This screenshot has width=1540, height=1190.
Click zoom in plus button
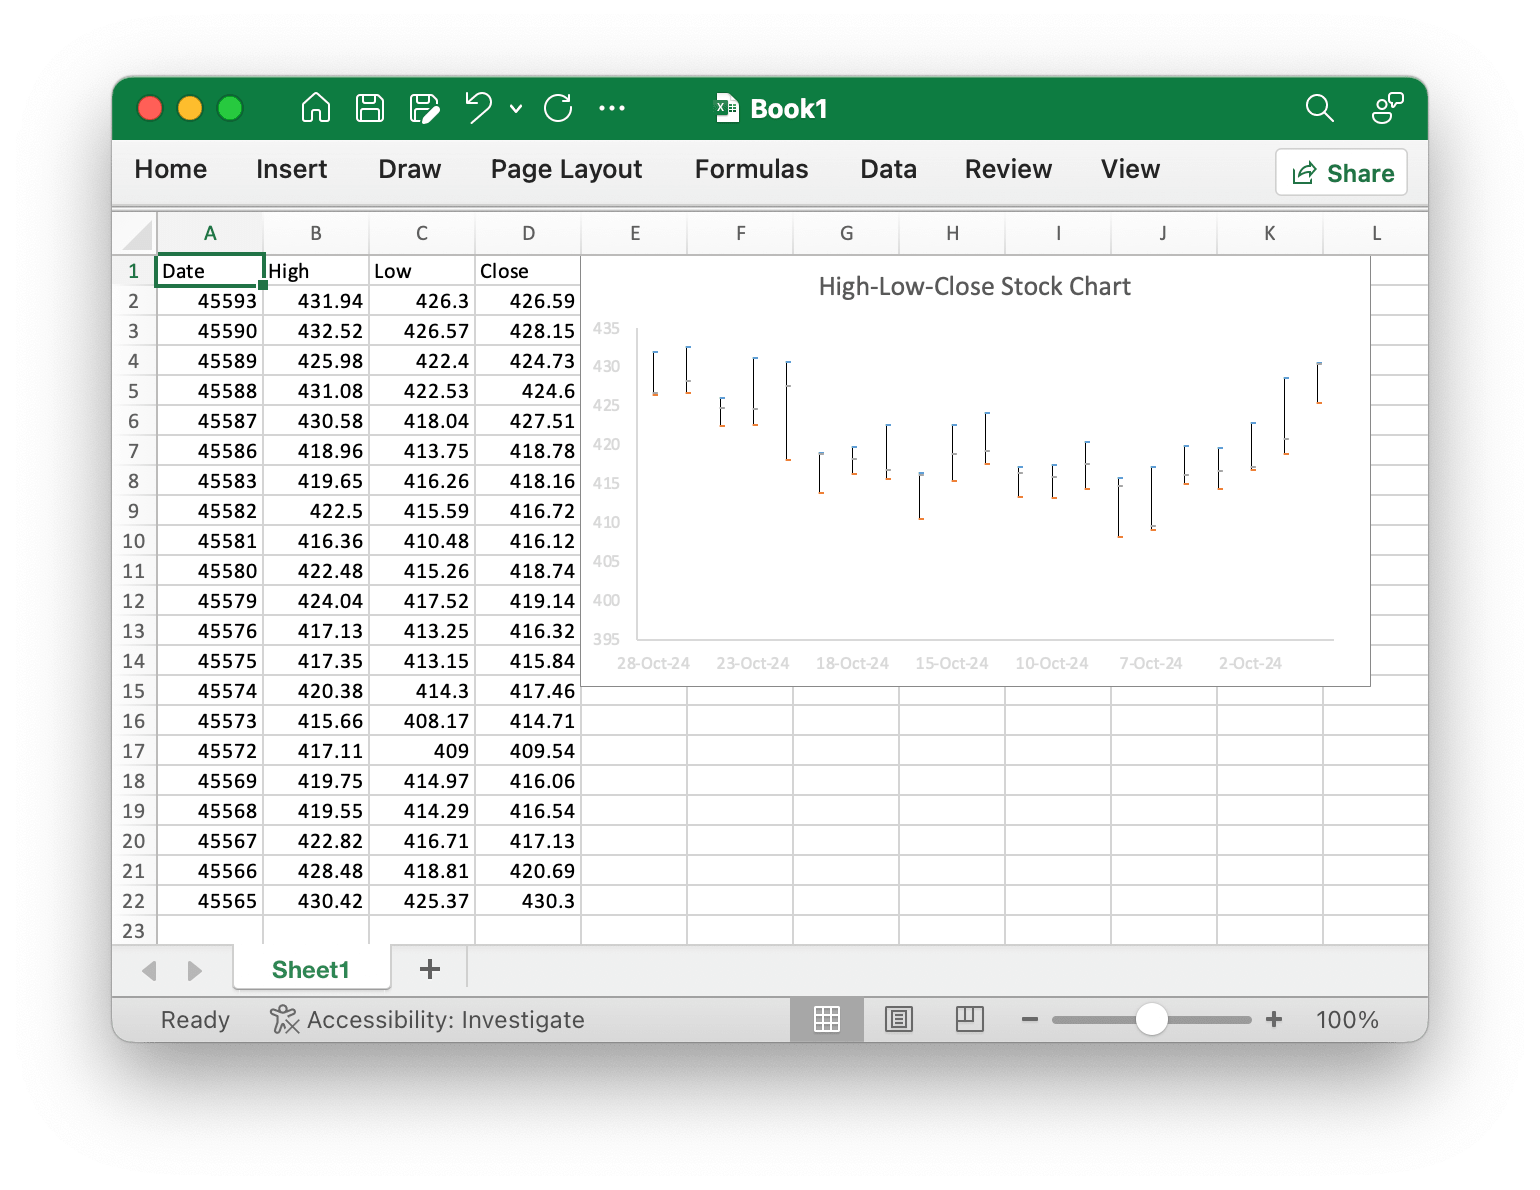pyautogui.click(x=1274, y=1020)
